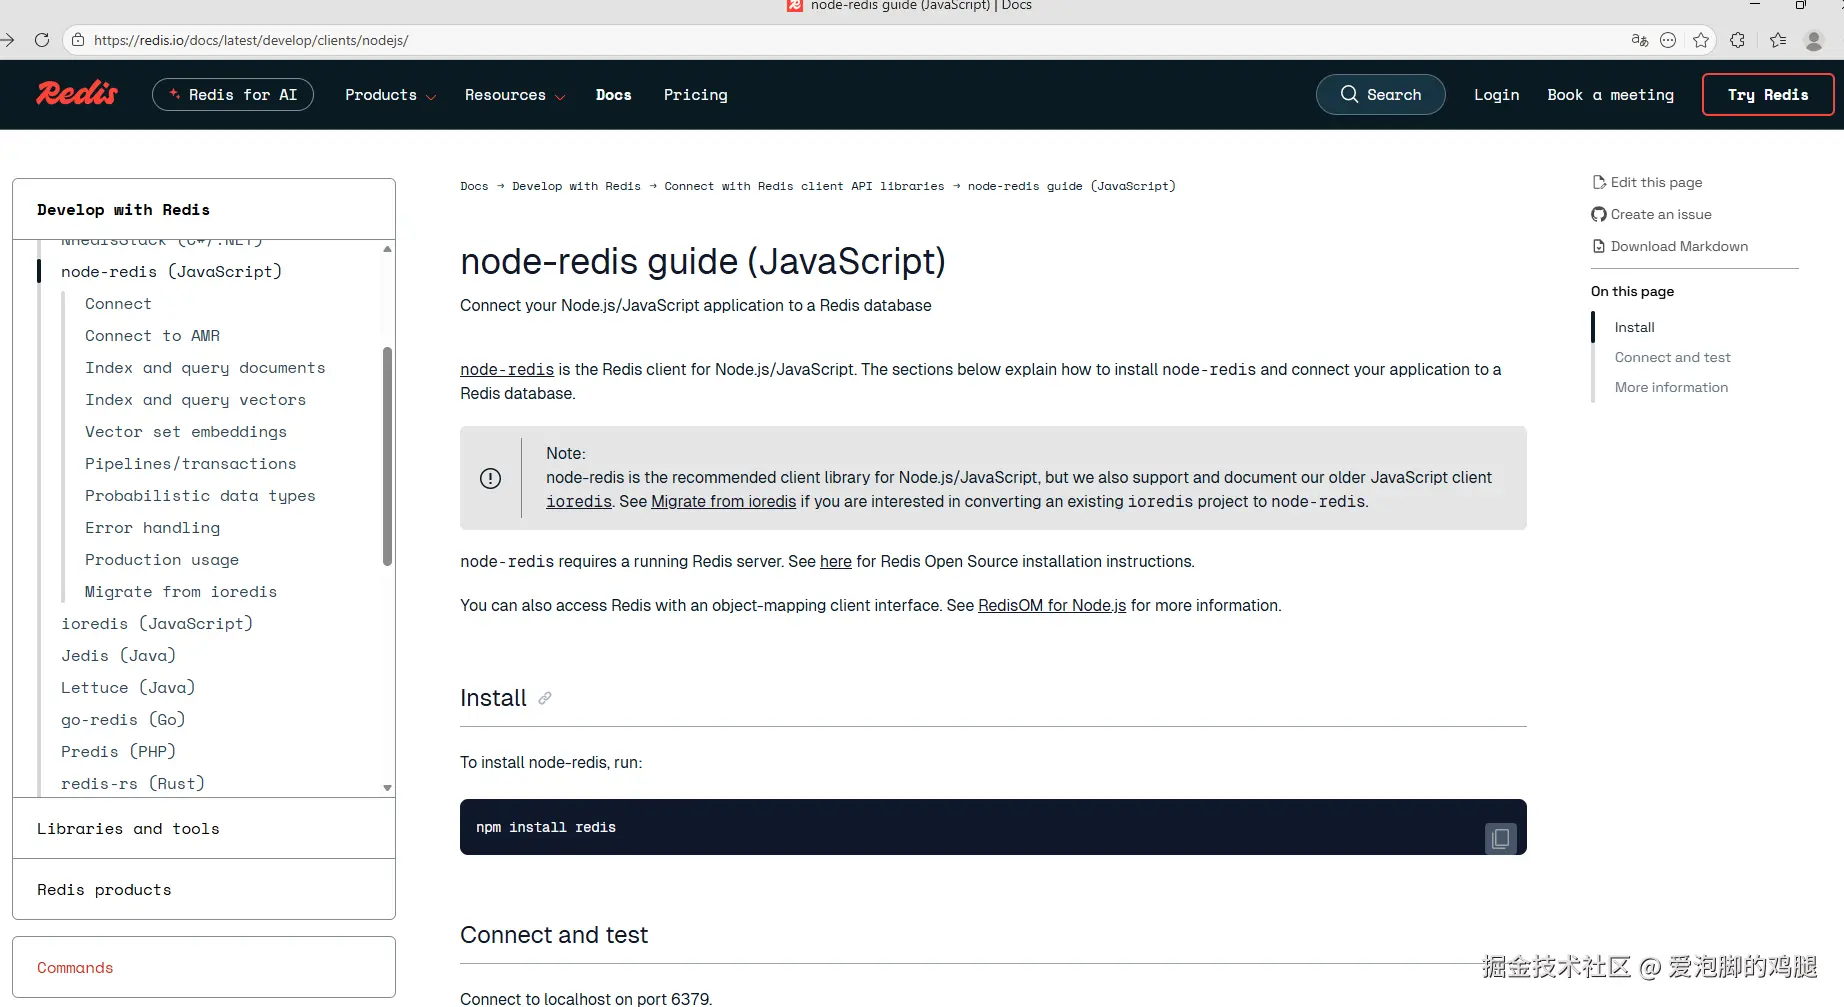Click the Try Redis button
Screen dimensions: 1844x1007
1768,95
